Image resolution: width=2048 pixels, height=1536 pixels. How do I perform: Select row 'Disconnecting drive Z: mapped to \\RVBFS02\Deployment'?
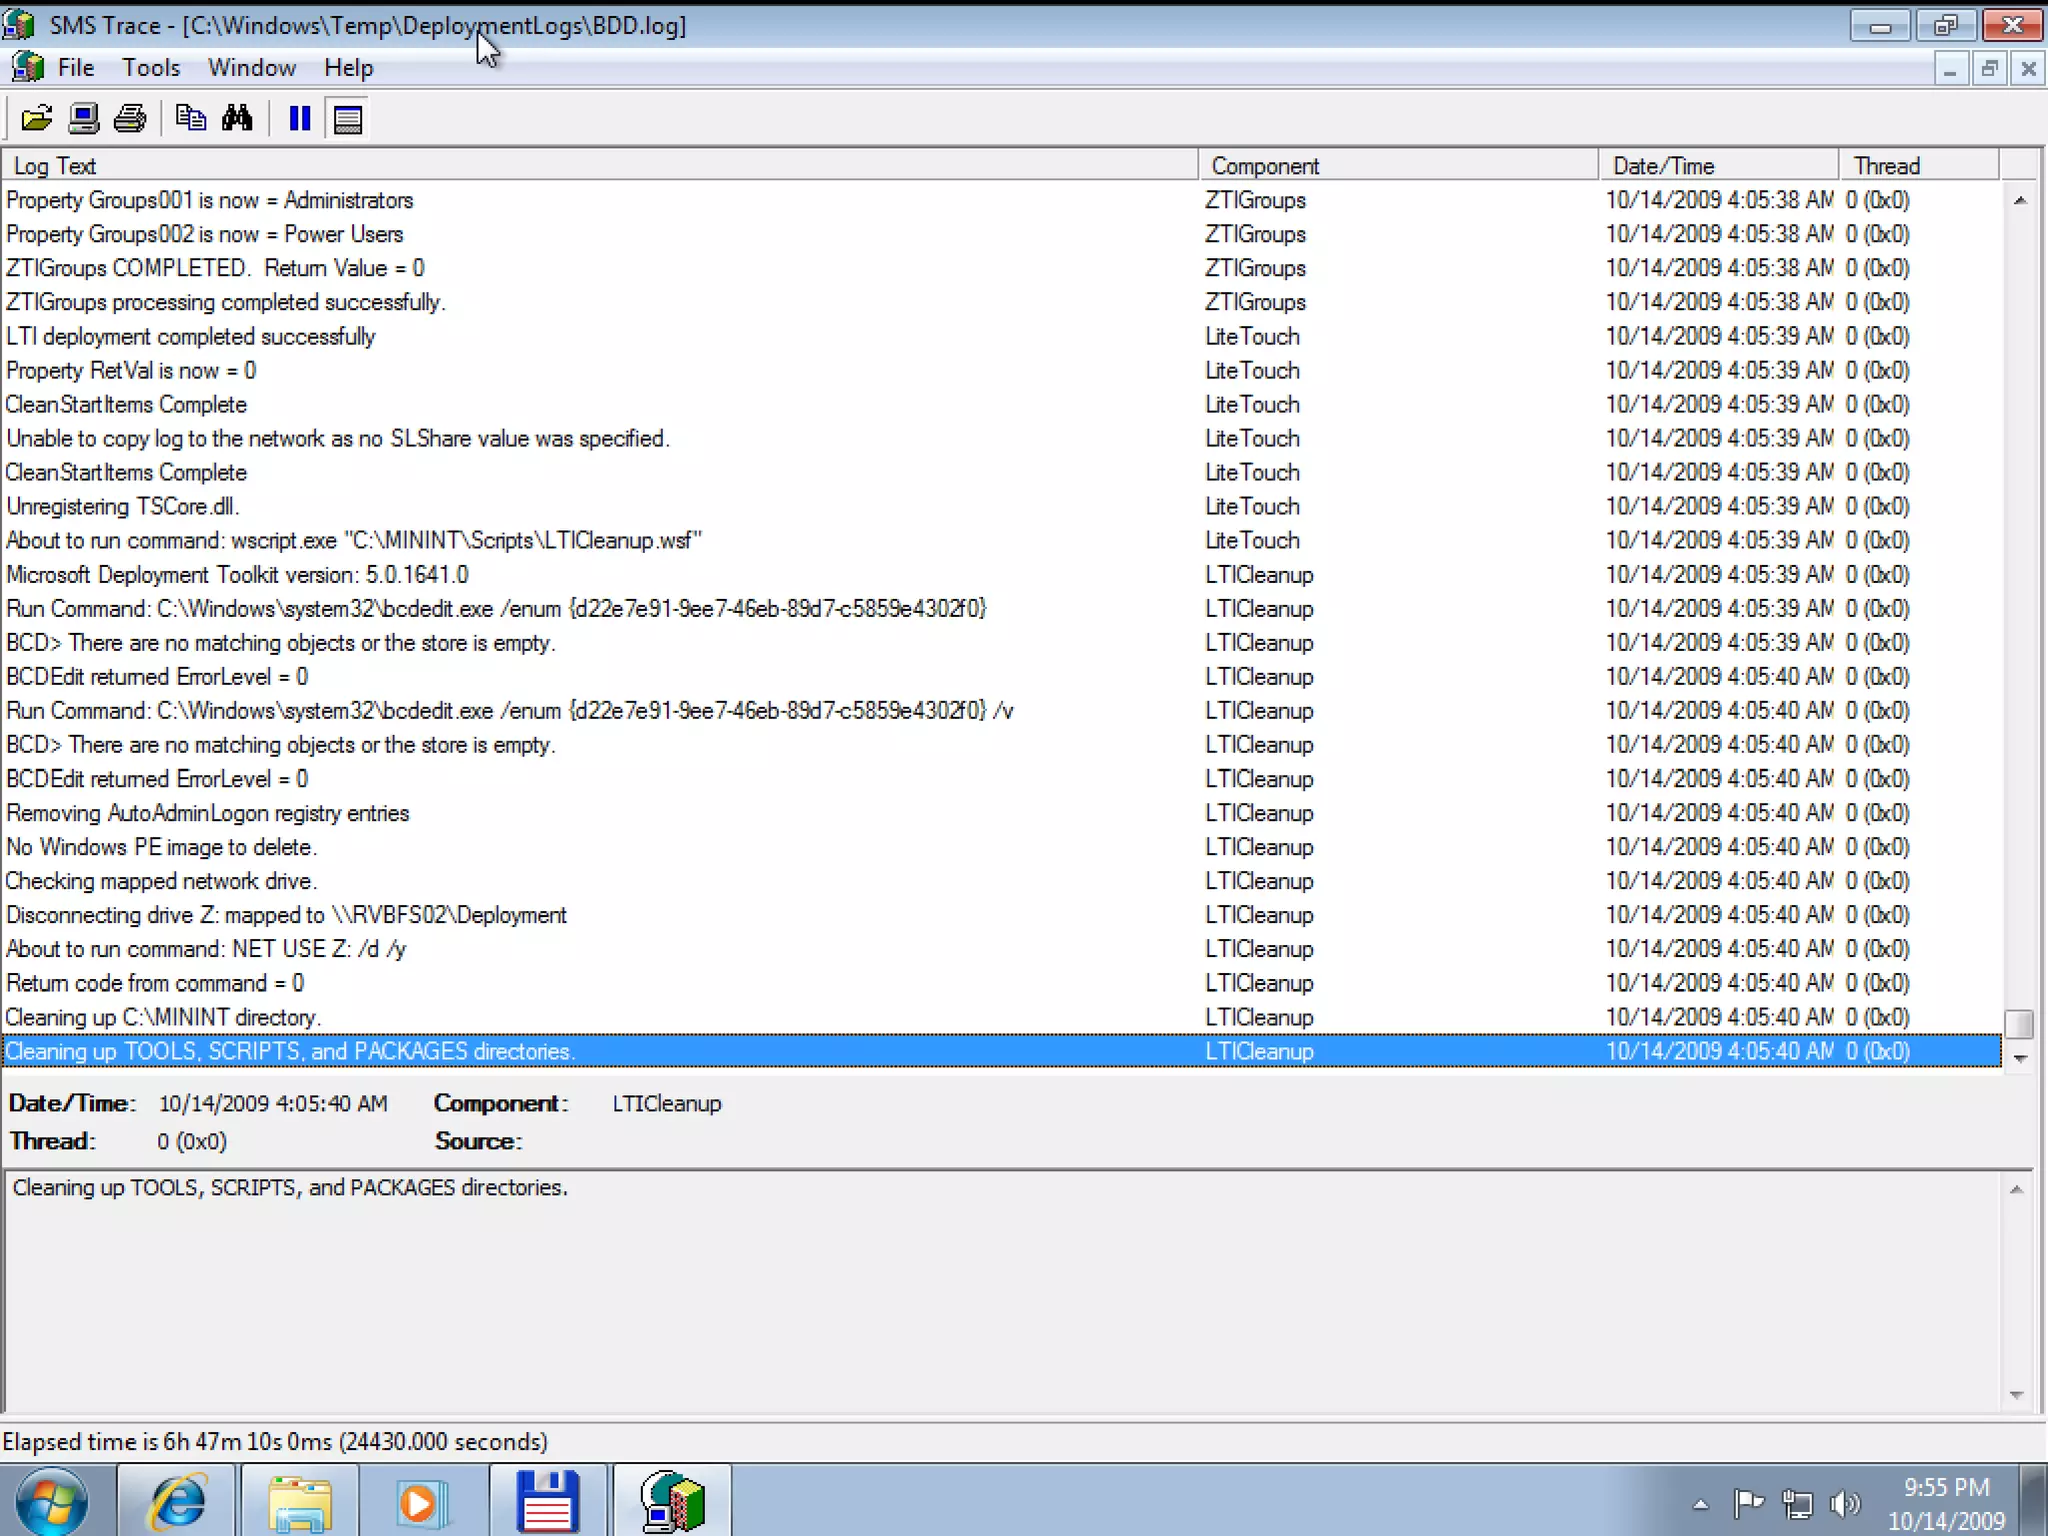(1000, 915)
